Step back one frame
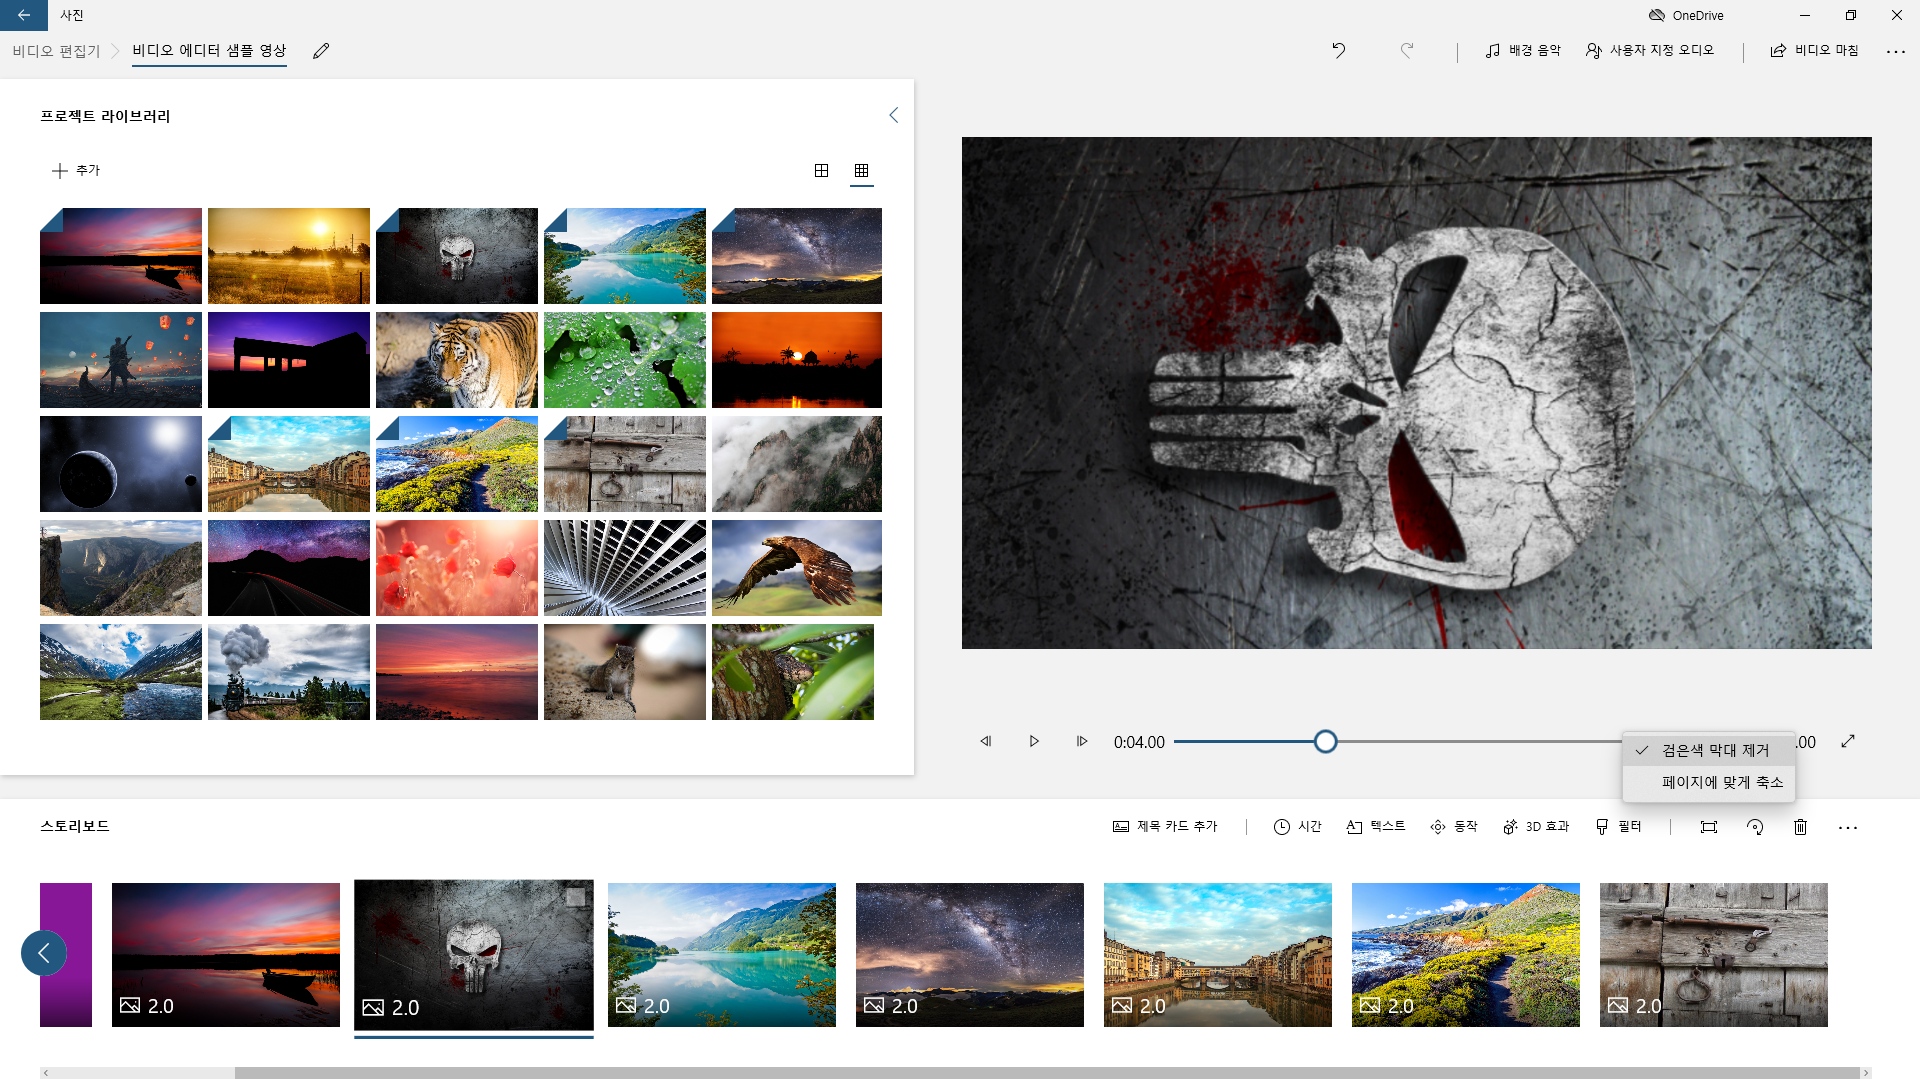The width and height of the screenshot is (1920, 1079). [986, 741]
